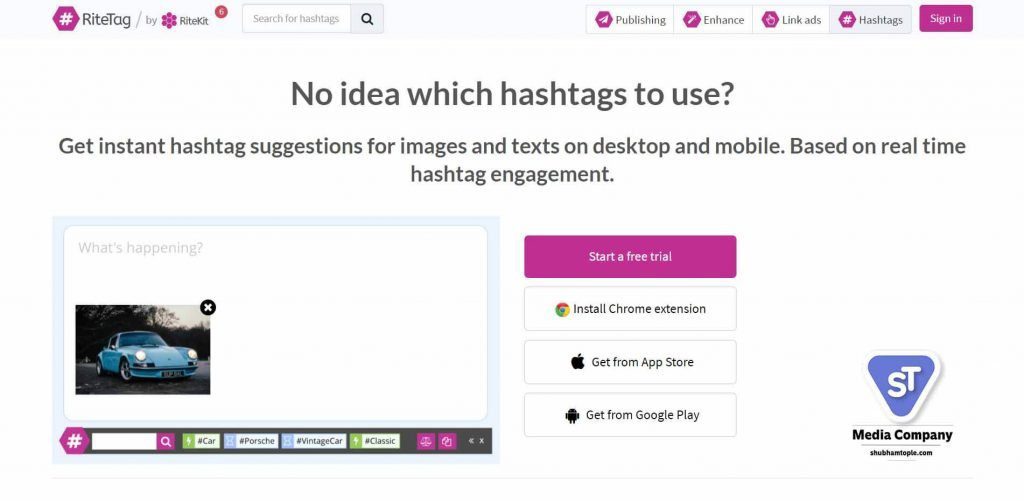Screen dimensions: 1024x501
Task: Select the Hashtags menu tab
Action: coord(871,20)
